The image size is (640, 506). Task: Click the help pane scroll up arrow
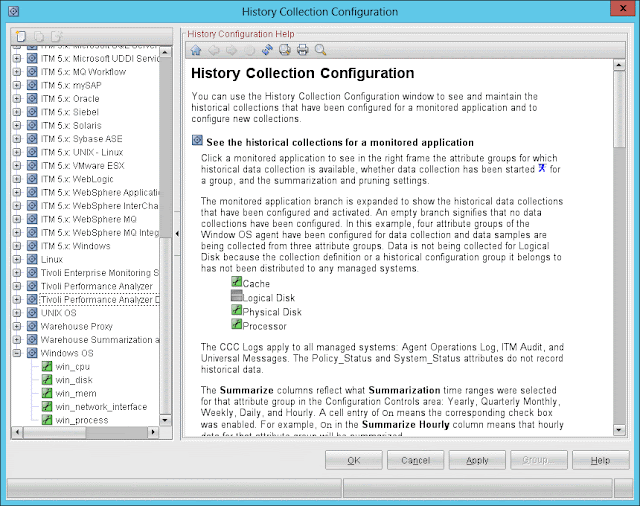point(619,65)
